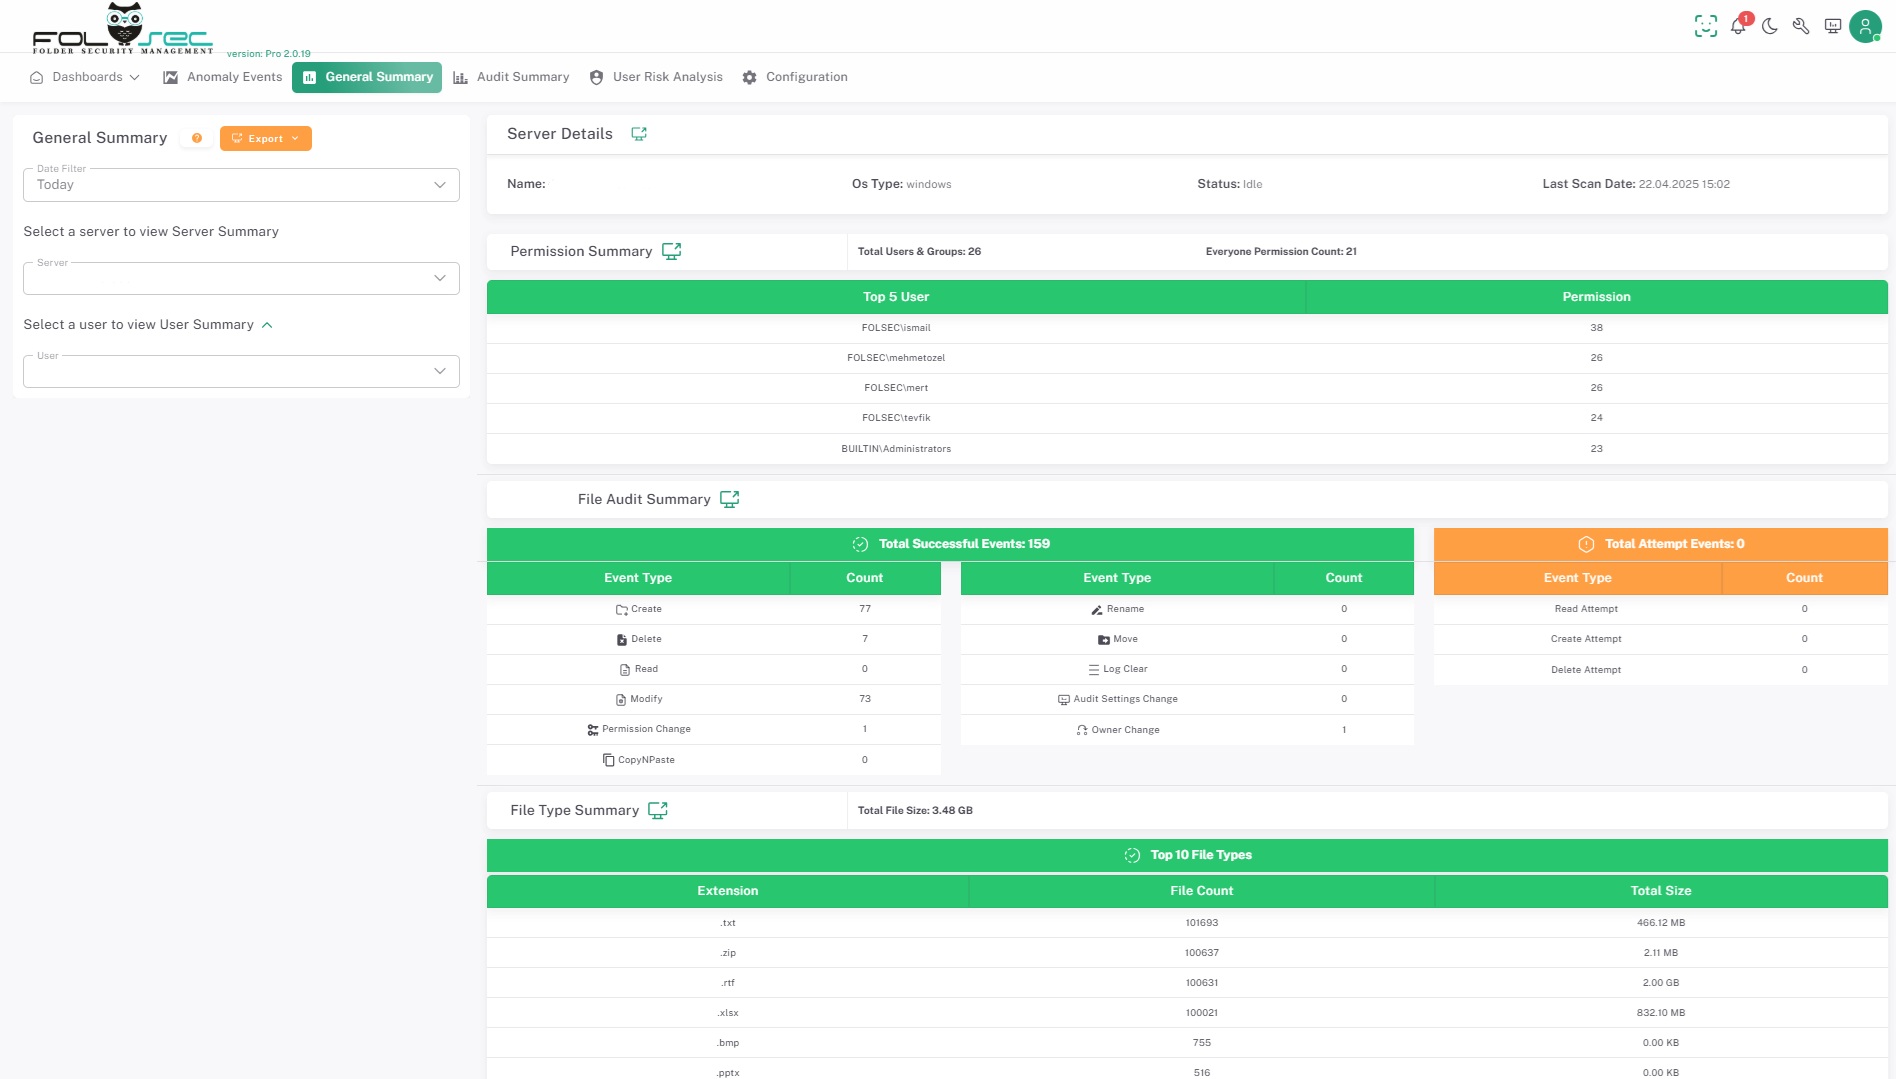Image resolution: width=1896 pixels, height=1079 pixels.
Task: Open the notifications bell
Action: coord(1738,26)
